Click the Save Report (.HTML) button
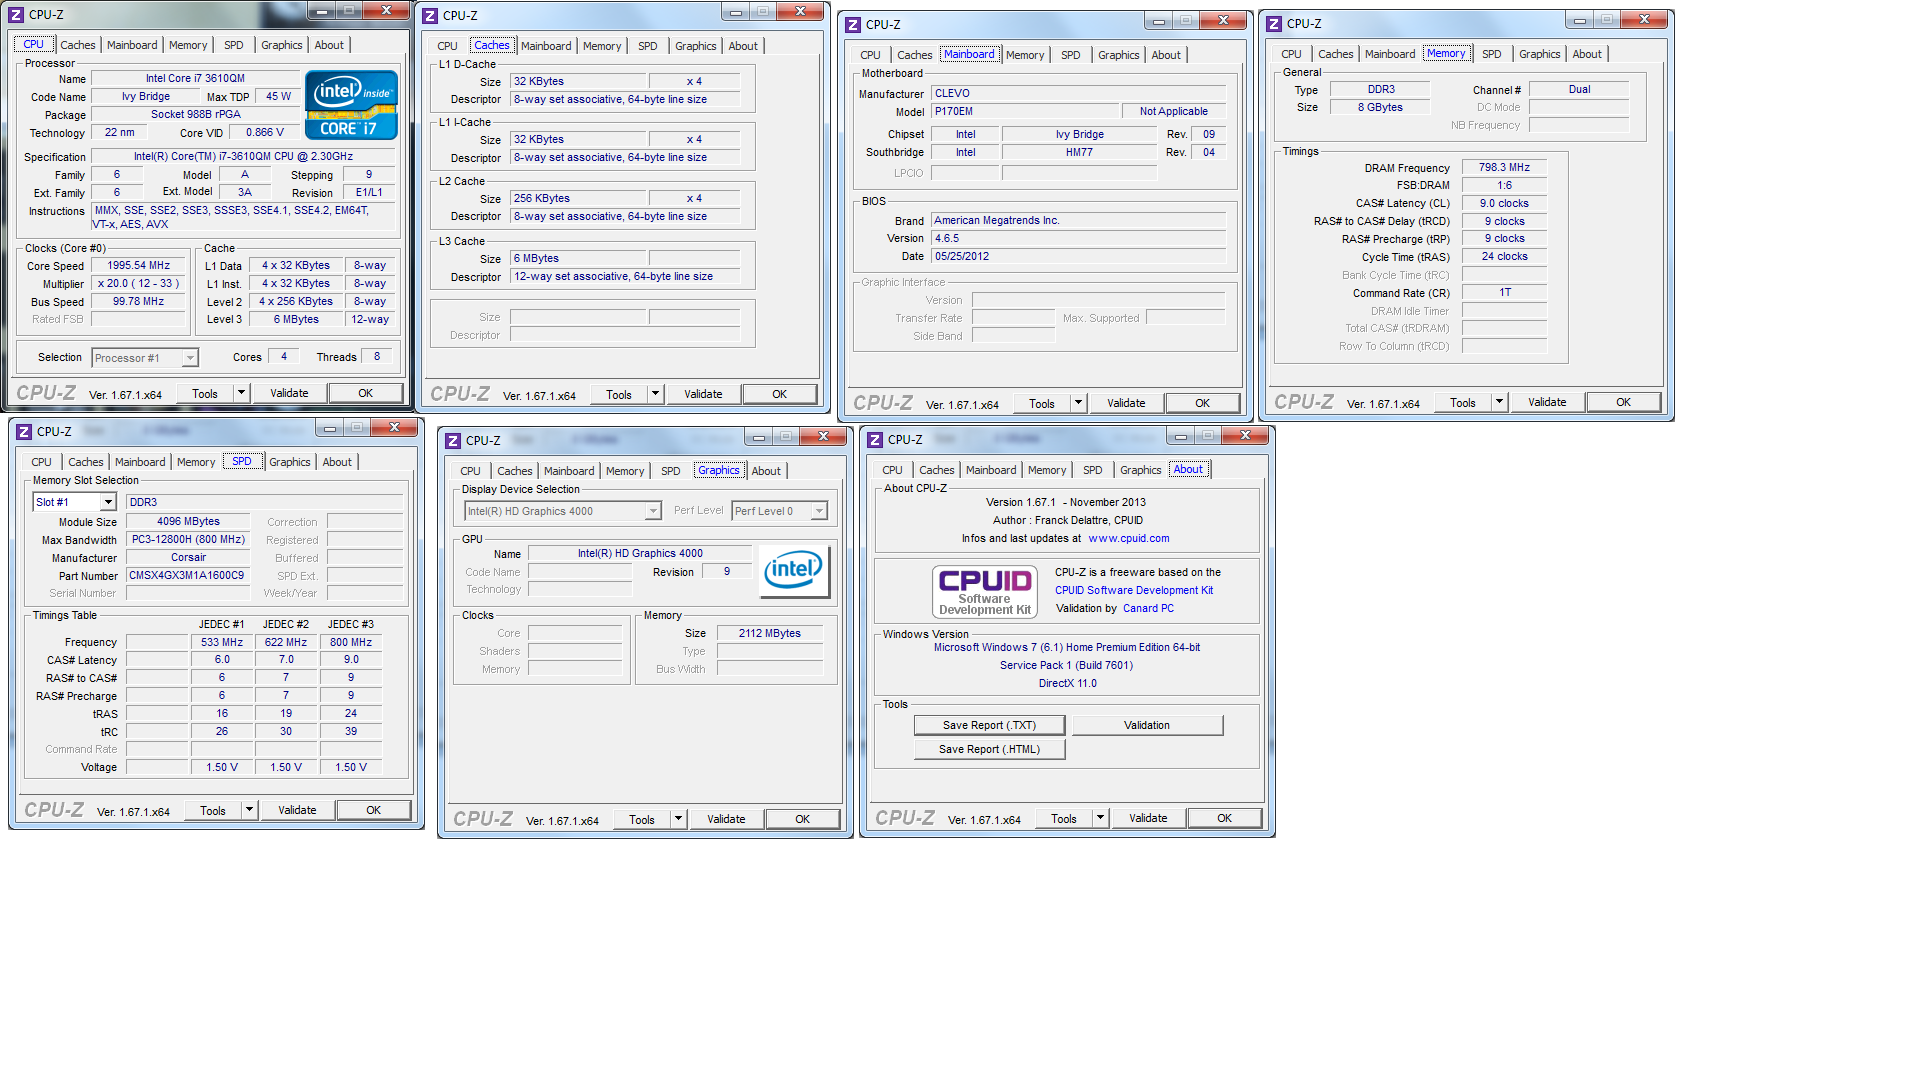The height and width of the screenshot is (1080, 1920). 989,749
